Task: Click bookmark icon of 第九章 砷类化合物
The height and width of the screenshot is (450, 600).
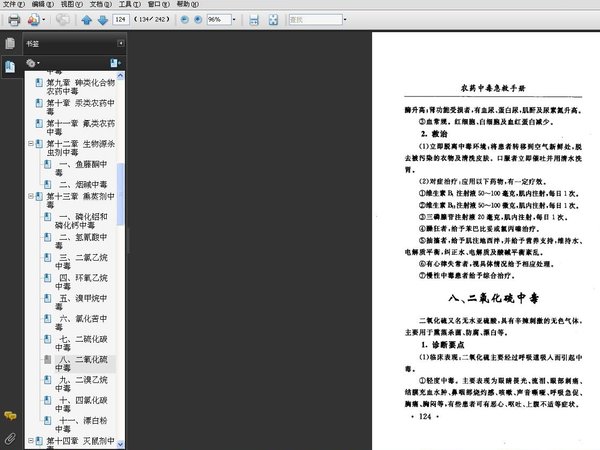Action: 39,83
